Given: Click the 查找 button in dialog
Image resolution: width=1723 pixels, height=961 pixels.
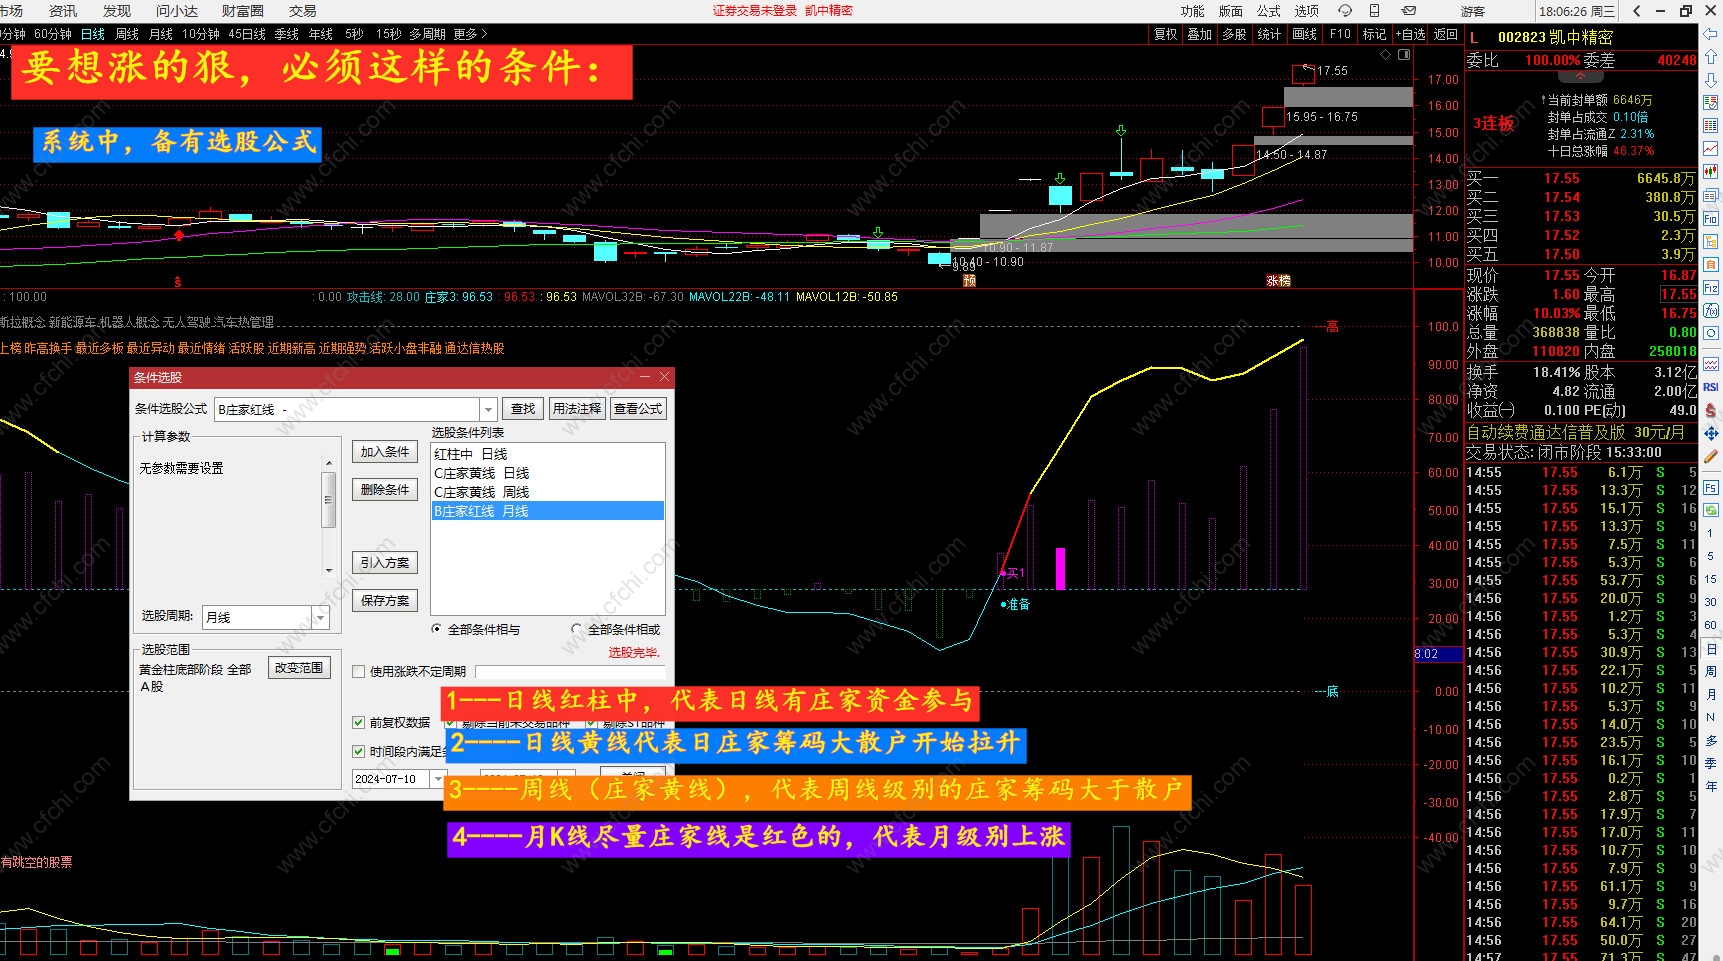Looking at the screenshot, I should point(523,409).
